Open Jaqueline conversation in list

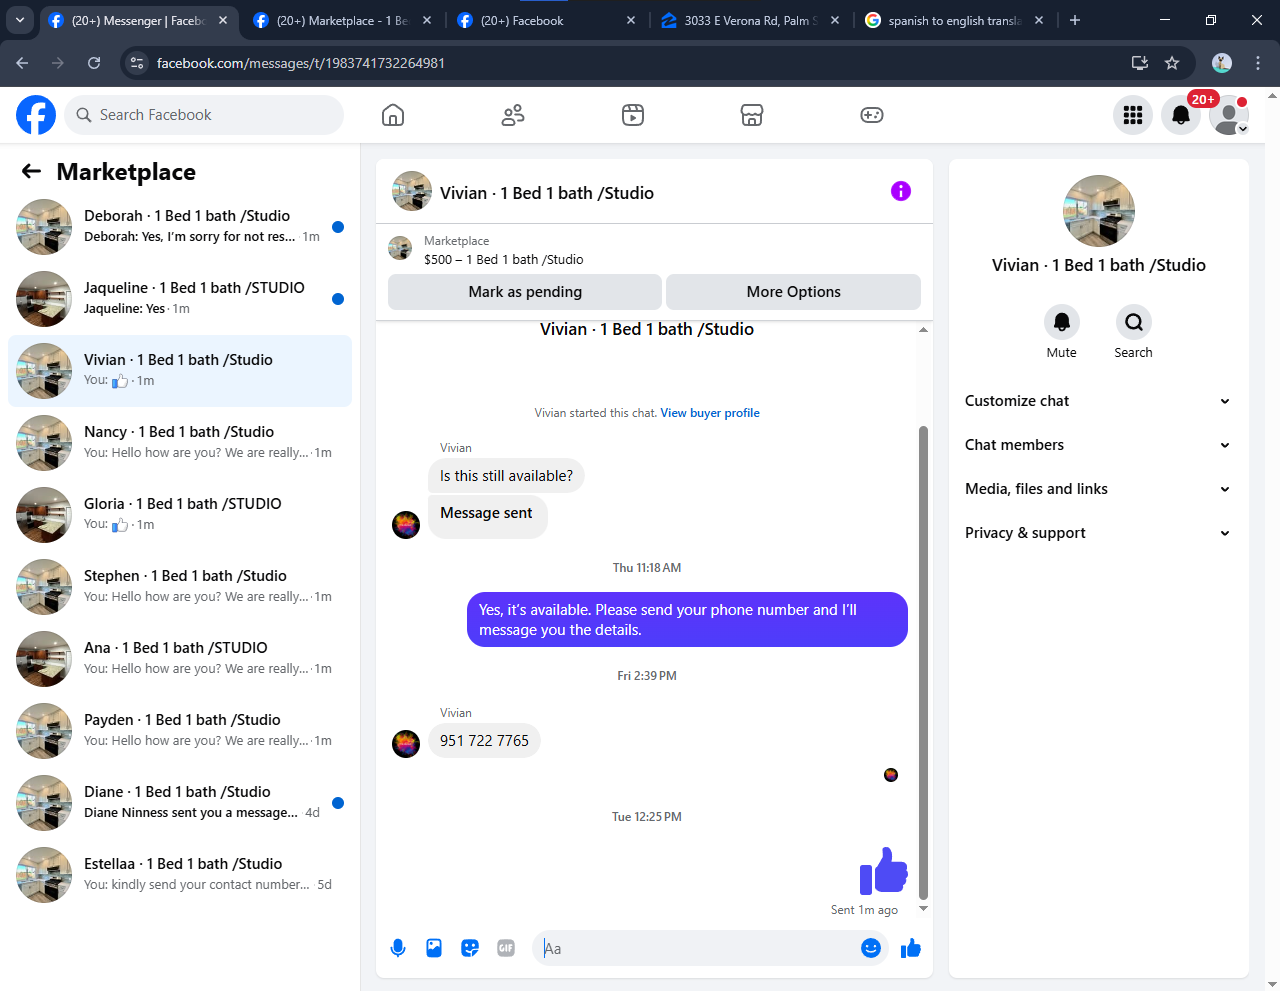click(x=180, y=299)
